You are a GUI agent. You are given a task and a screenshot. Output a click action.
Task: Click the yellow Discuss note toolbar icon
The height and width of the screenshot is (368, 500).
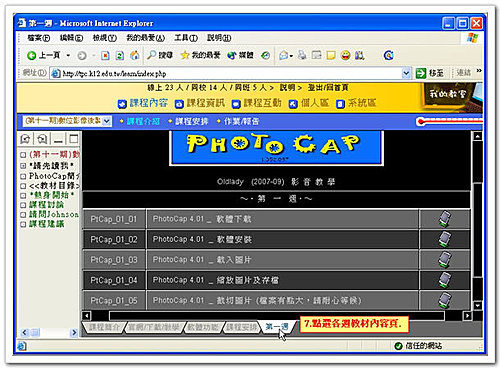point(331,55)
